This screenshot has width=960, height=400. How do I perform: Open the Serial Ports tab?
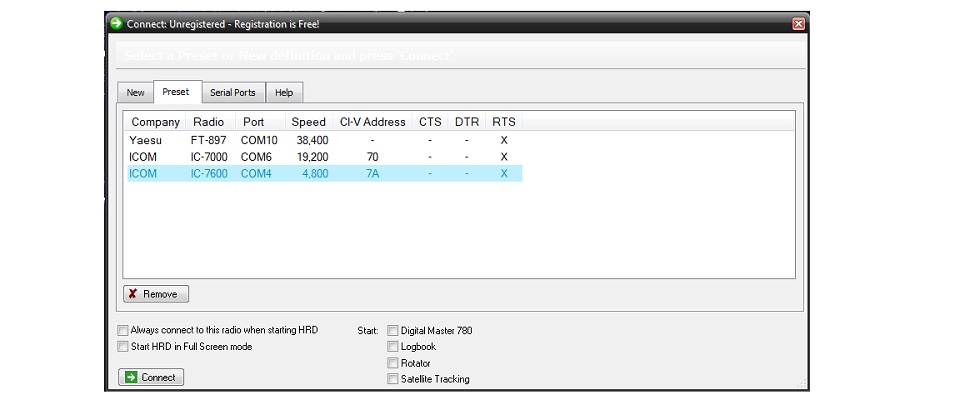coord(233,92)
